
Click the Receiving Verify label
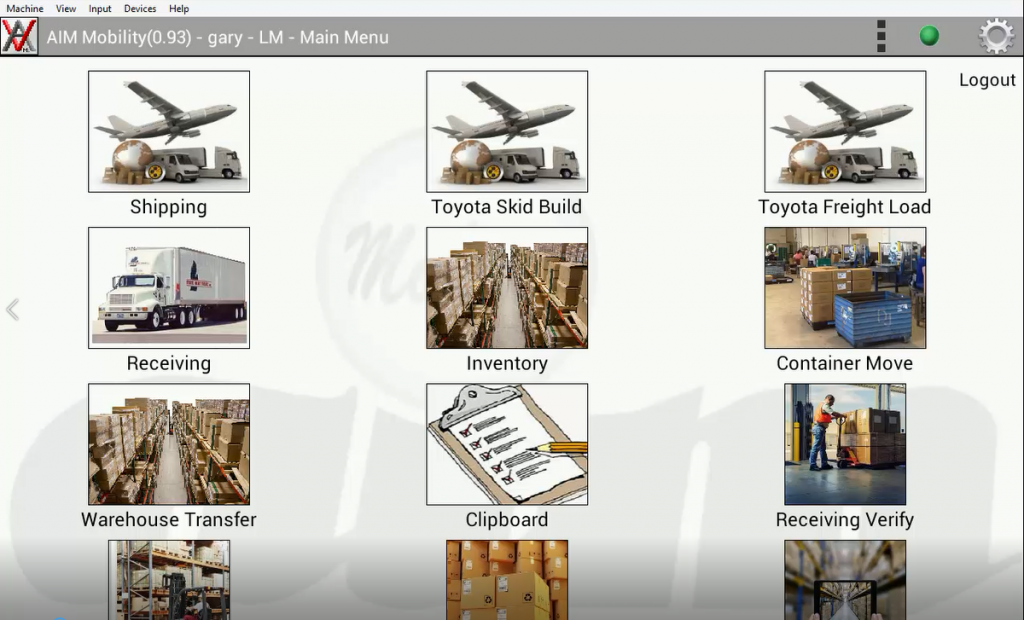[845, 519]
